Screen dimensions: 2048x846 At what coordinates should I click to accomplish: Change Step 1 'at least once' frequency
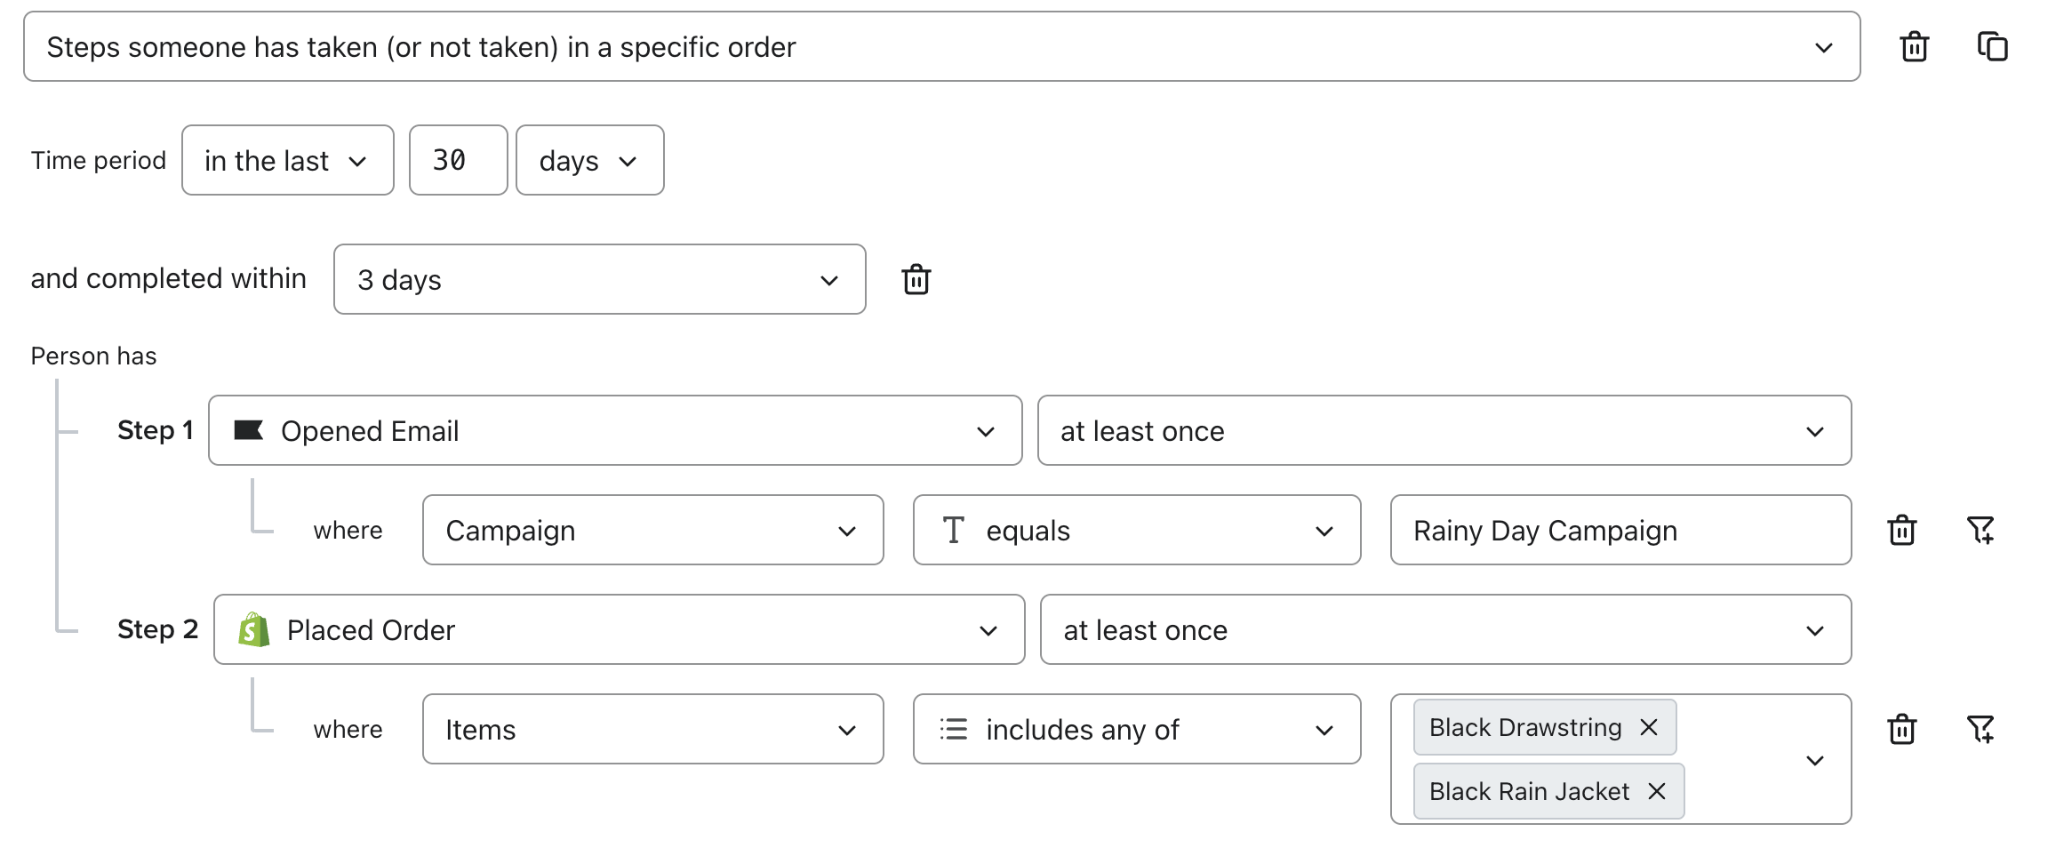[1443, 431]
